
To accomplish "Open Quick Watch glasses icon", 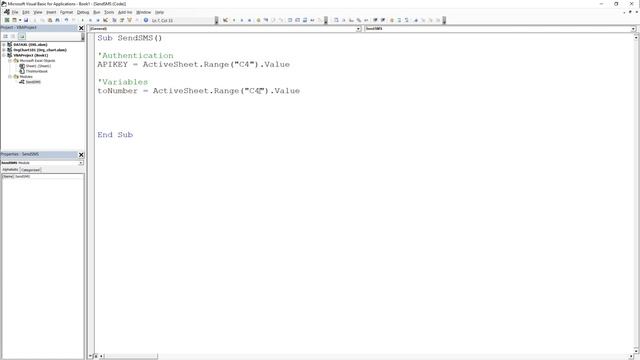I will point(312,20).
